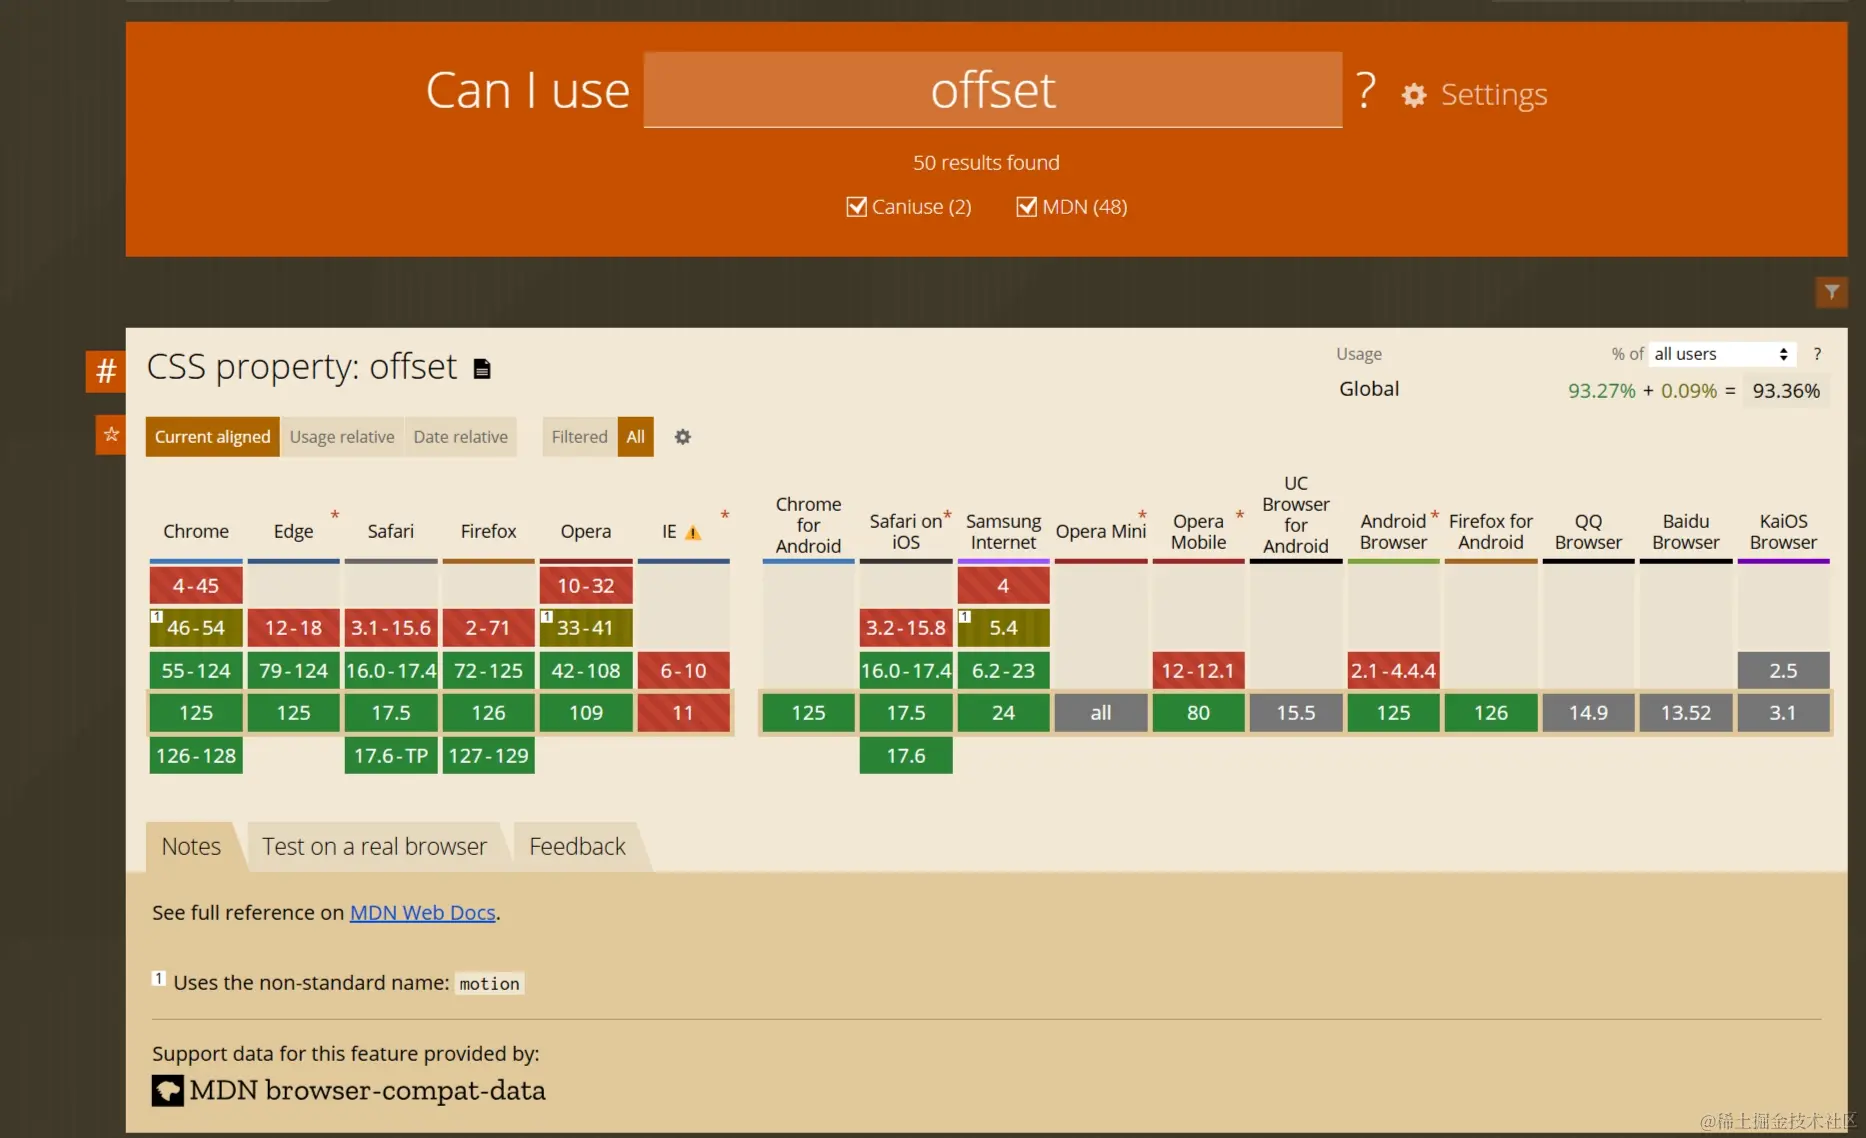Click the offset search input field
Screen dimensions: 1866x1138
tap(992, 91)
